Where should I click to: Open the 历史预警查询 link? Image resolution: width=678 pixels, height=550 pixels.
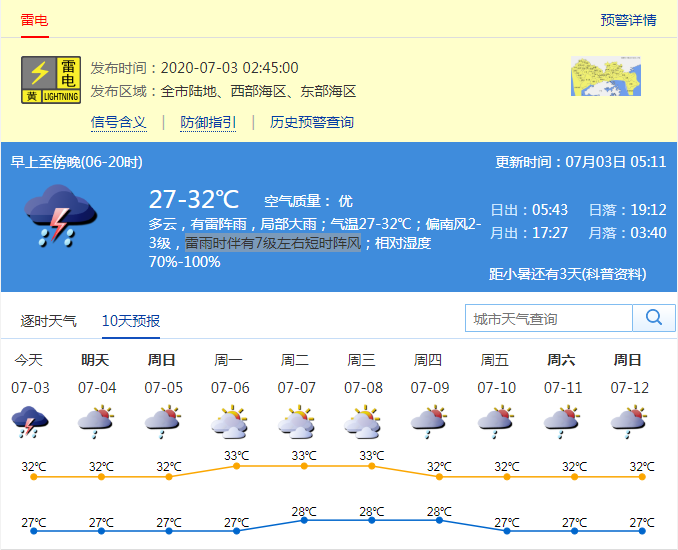[x=312, y=122]
